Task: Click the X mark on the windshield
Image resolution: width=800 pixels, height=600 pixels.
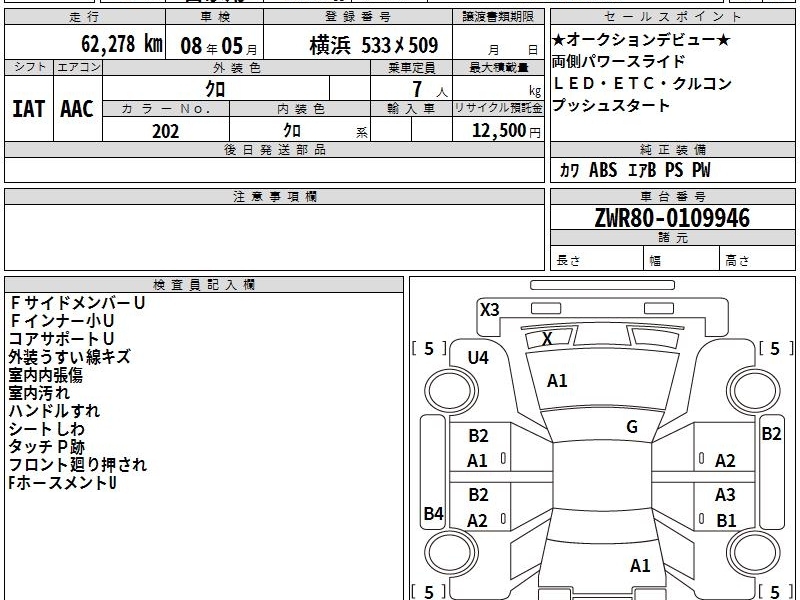Action: 547,338
